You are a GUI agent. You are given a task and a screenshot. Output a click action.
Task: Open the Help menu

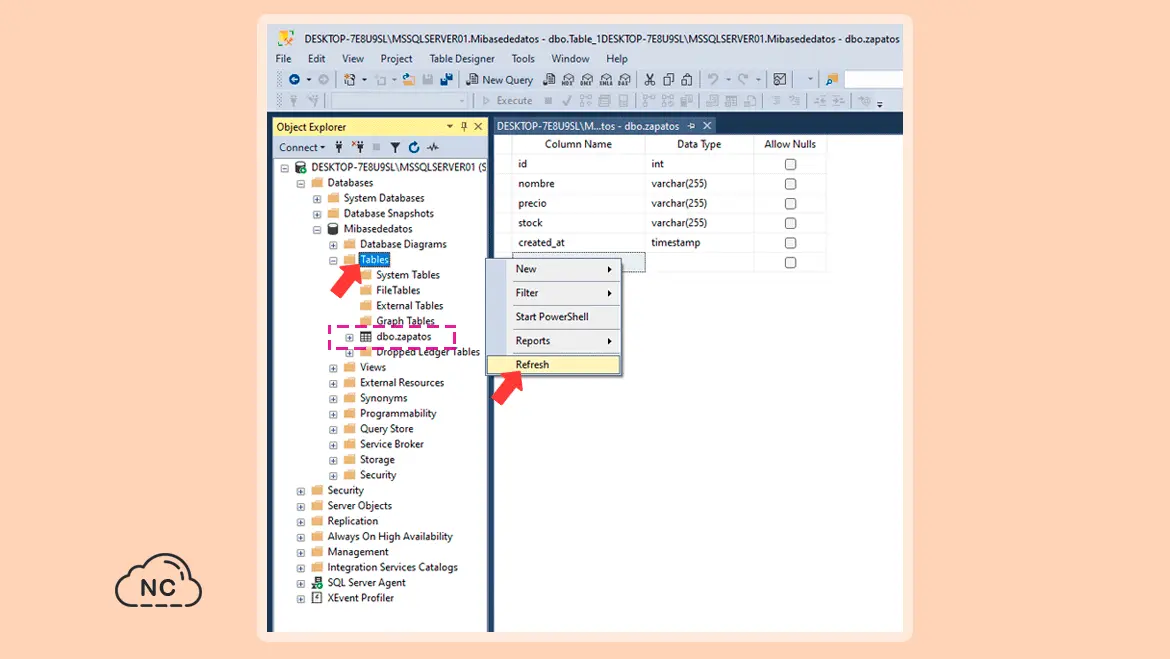pyautogui.click(x=616, y=58)
